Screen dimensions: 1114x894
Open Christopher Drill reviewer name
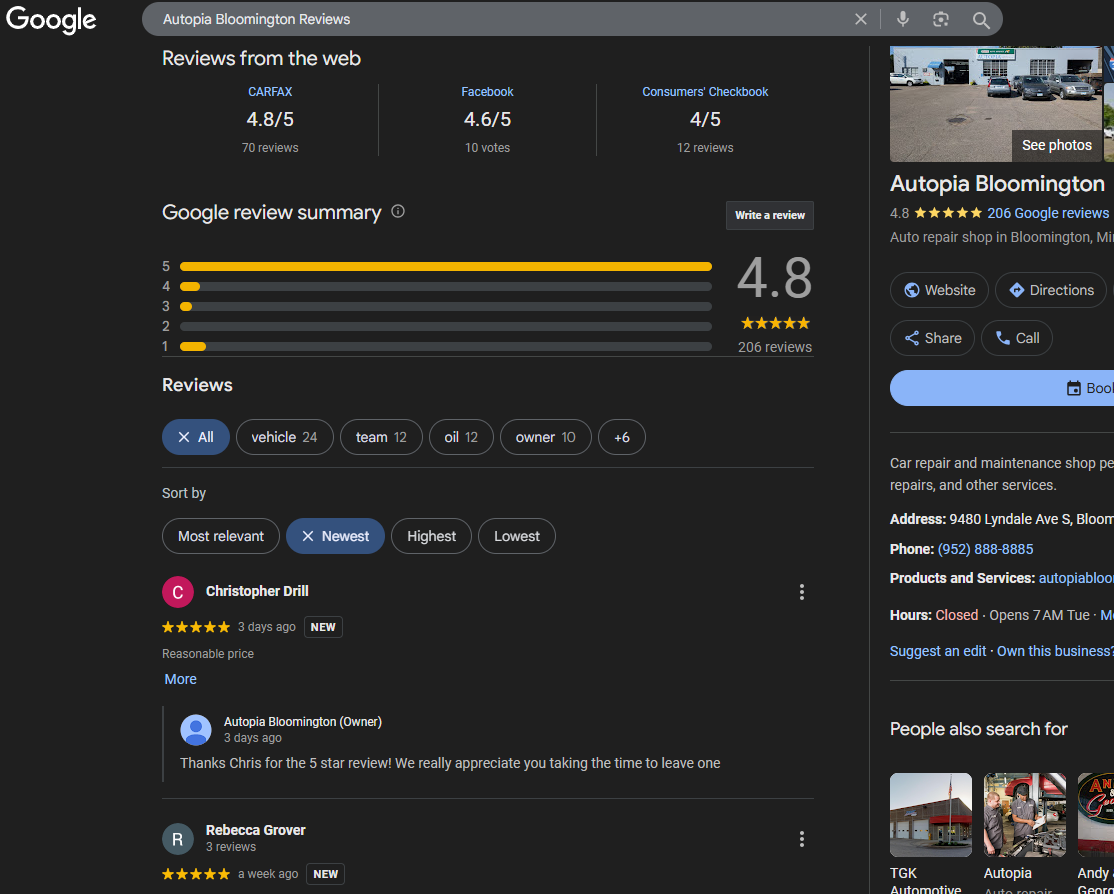click(257, 591)
